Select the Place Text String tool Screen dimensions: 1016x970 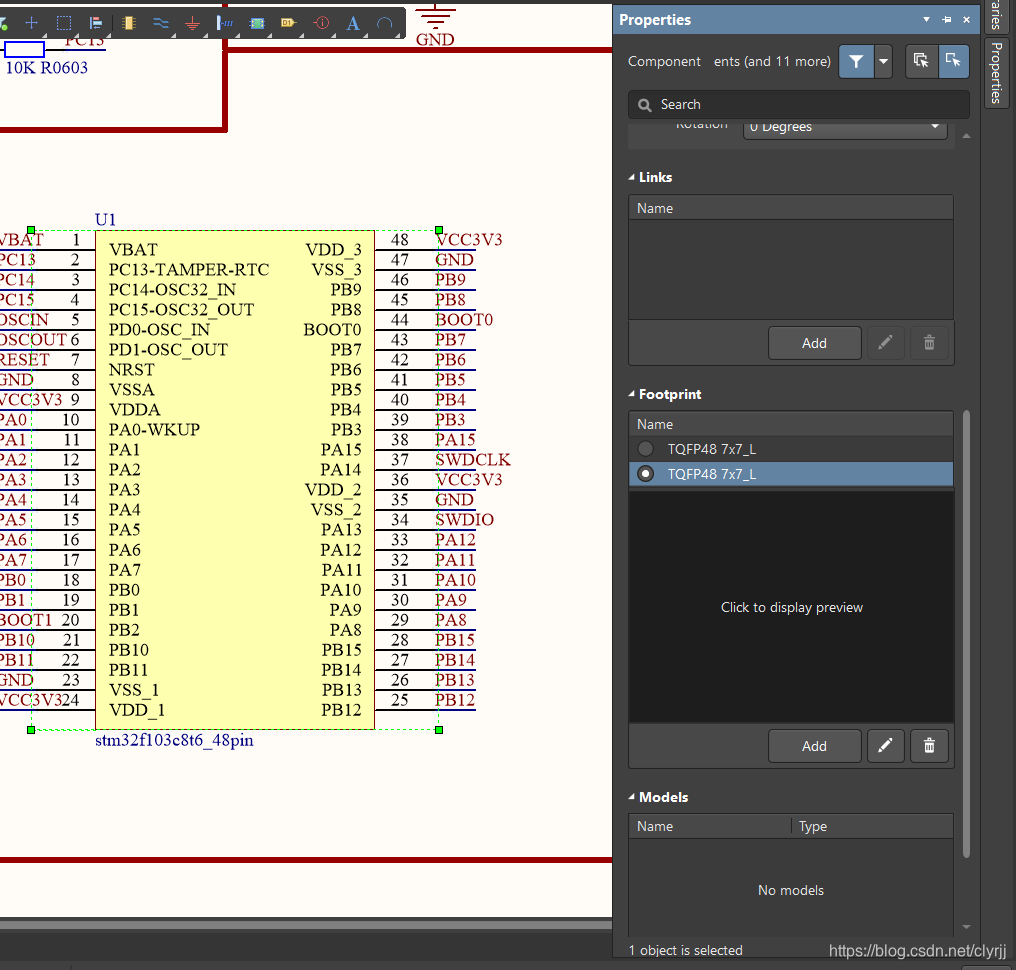(x=353, y=22)
